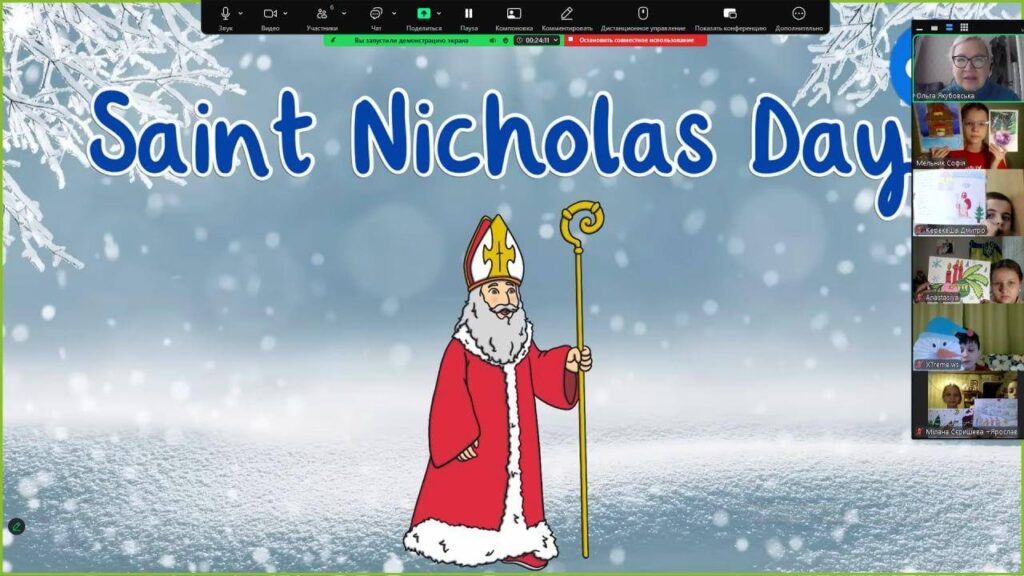Open the Участники participants panel

[323, 14]
